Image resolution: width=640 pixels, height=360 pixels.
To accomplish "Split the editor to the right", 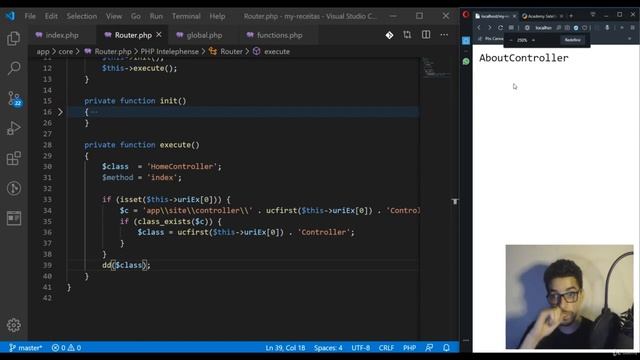I will (426, 35).
